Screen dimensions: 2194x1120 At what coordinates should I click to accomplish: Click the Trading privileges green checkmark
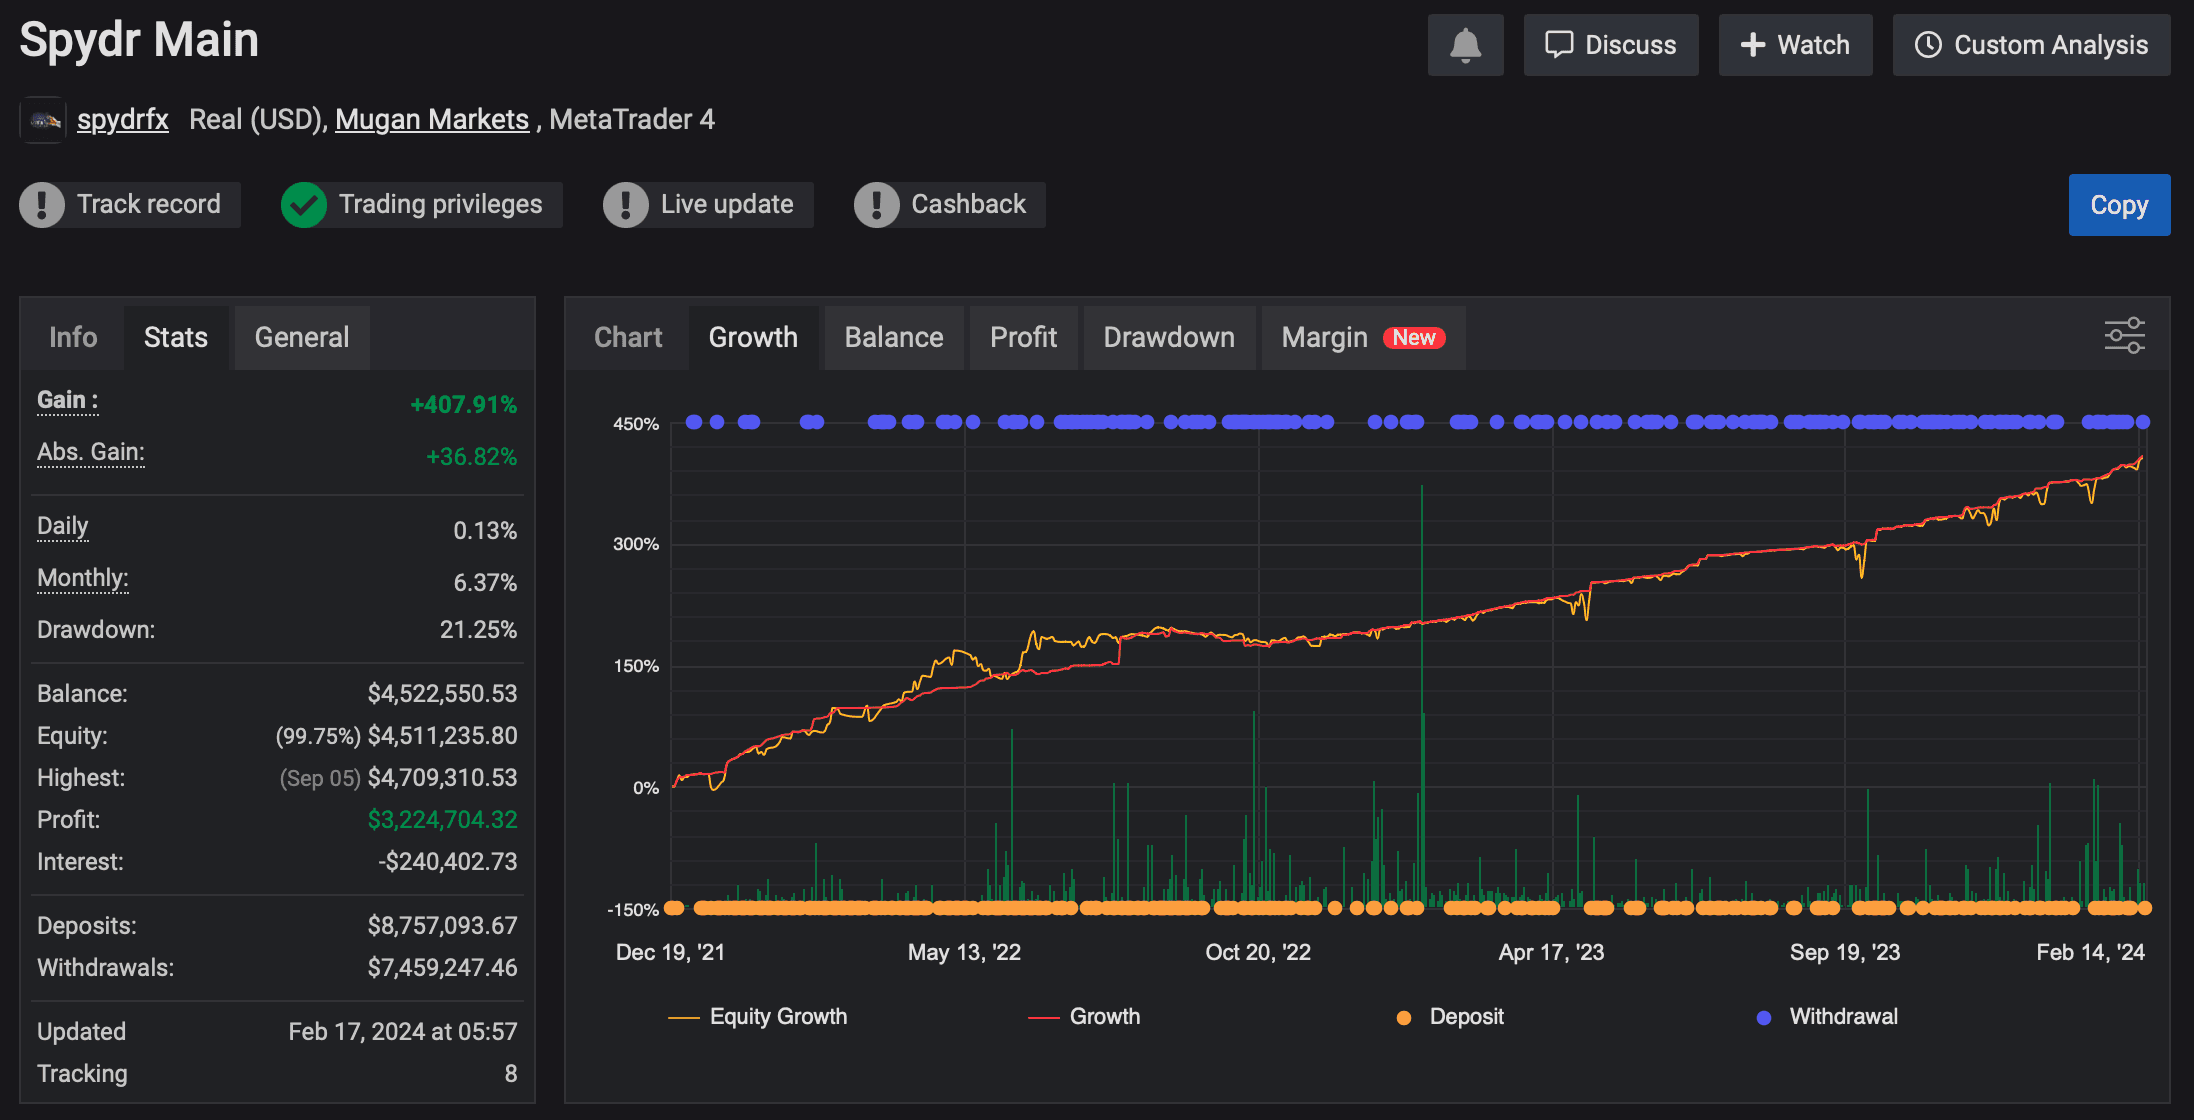click(x=304, y=205)
